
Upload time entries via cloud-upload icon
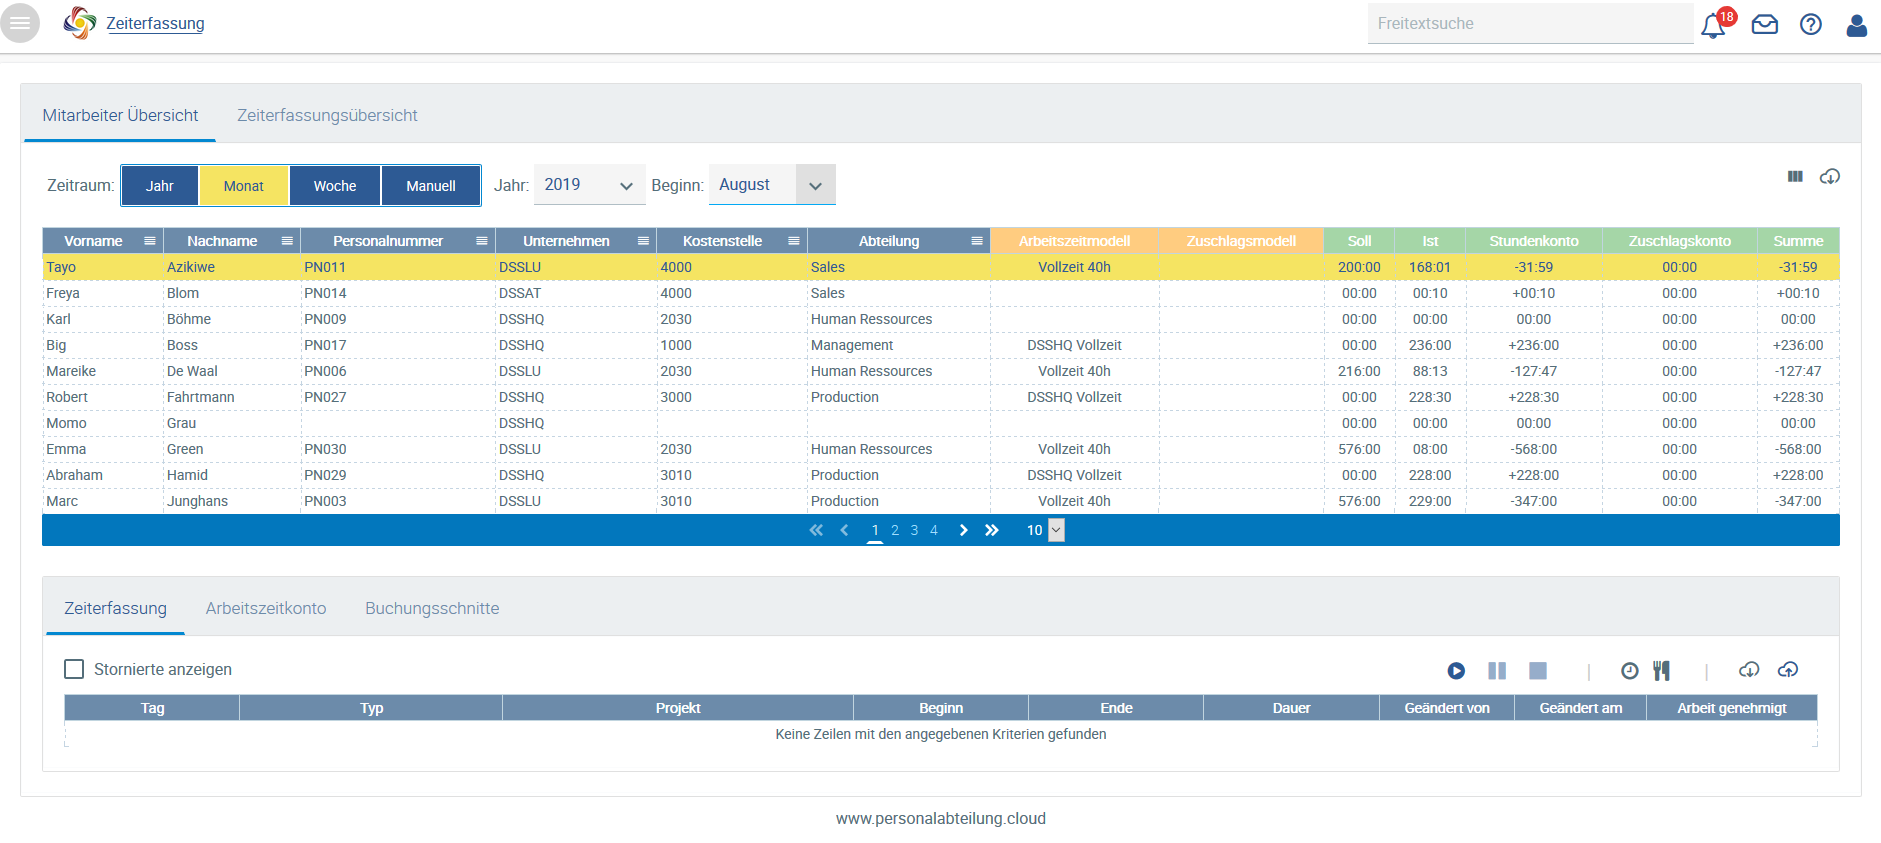click(x=1788, y=670)
